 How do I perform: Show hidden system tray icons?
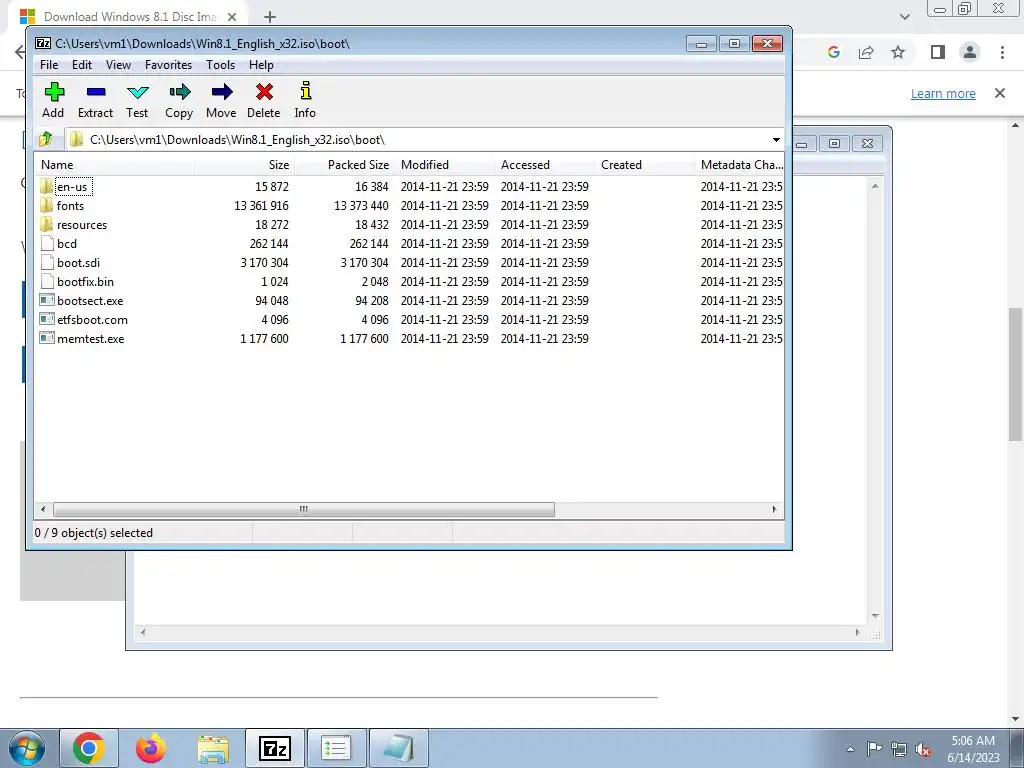[x=850, y=750]
